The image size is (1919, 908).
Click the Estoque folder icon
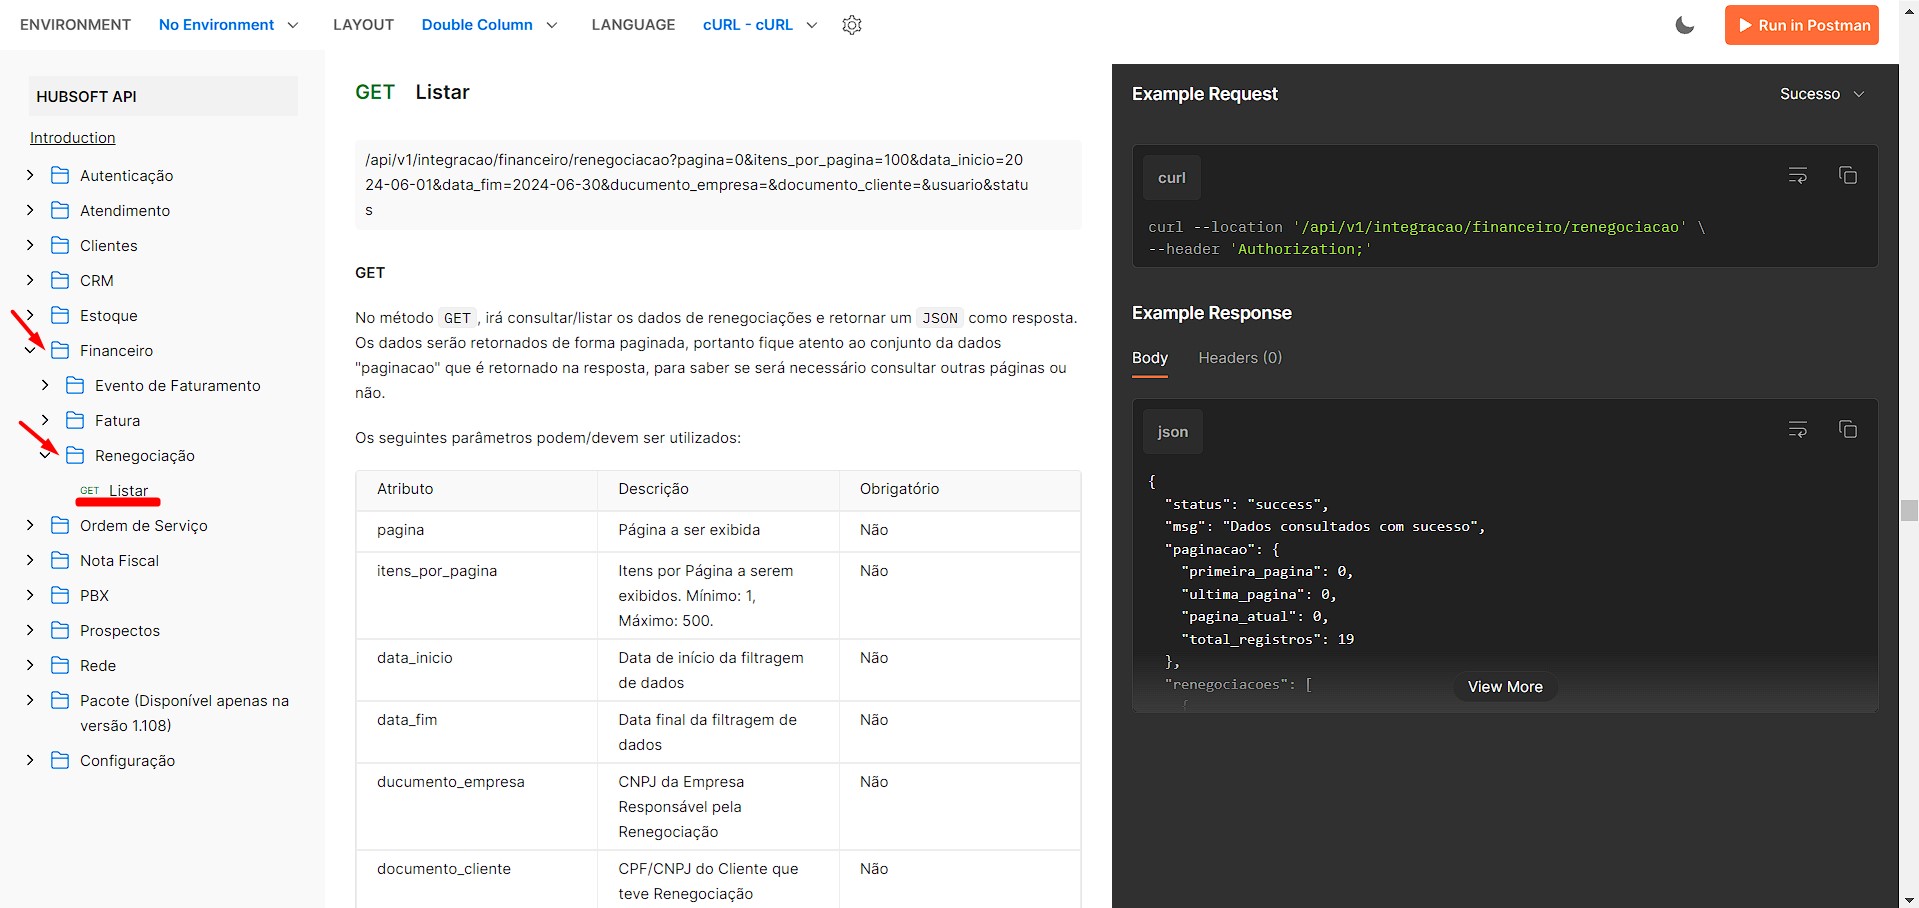pyautogui.click(x=60, y=315)
